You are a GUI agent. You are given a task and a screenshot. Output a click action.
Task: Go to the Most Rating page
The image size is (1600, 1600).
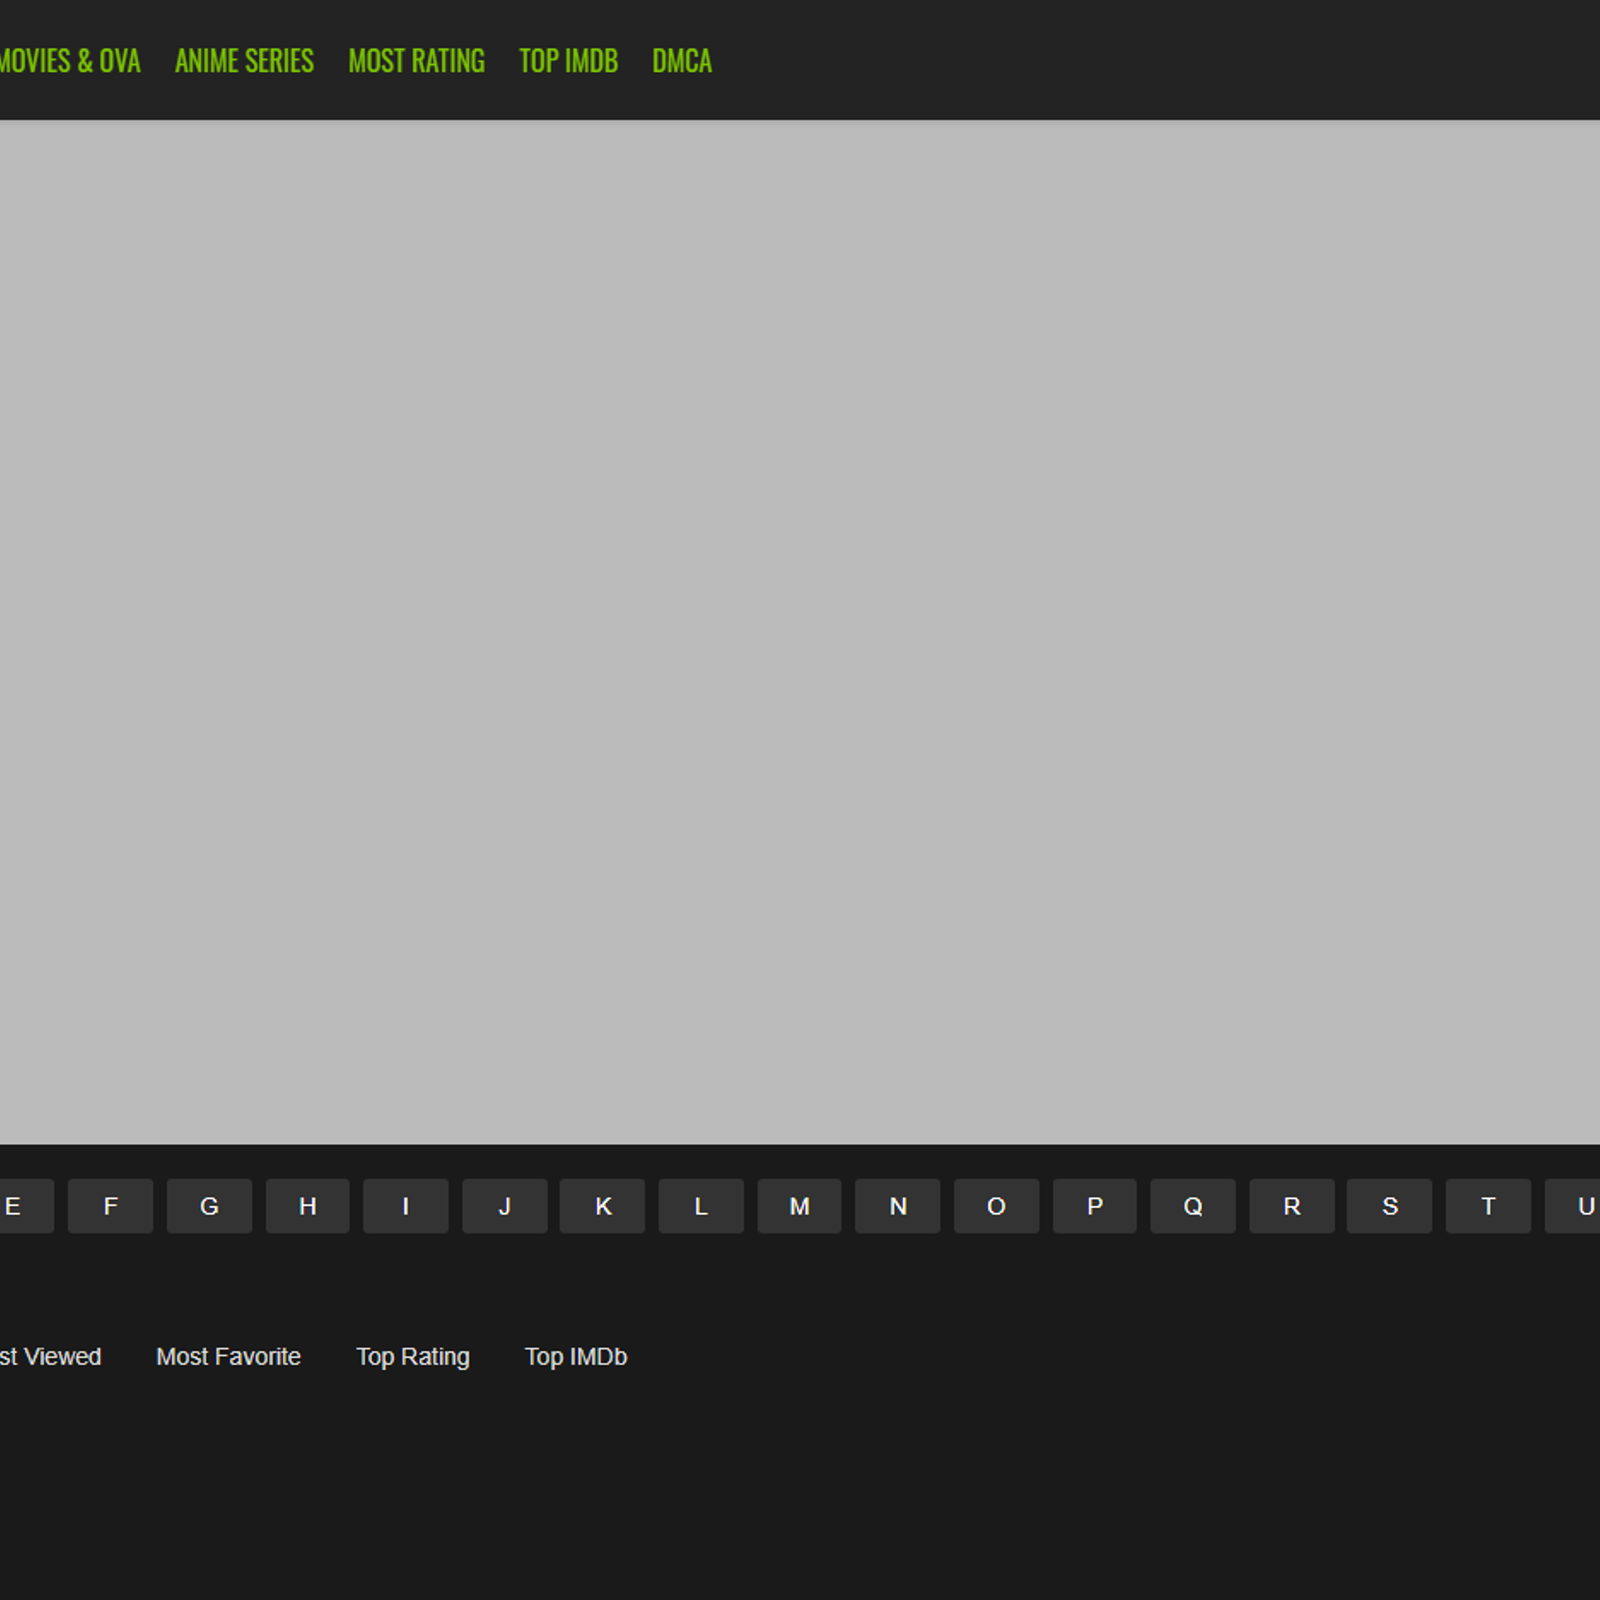pos(416,61)
